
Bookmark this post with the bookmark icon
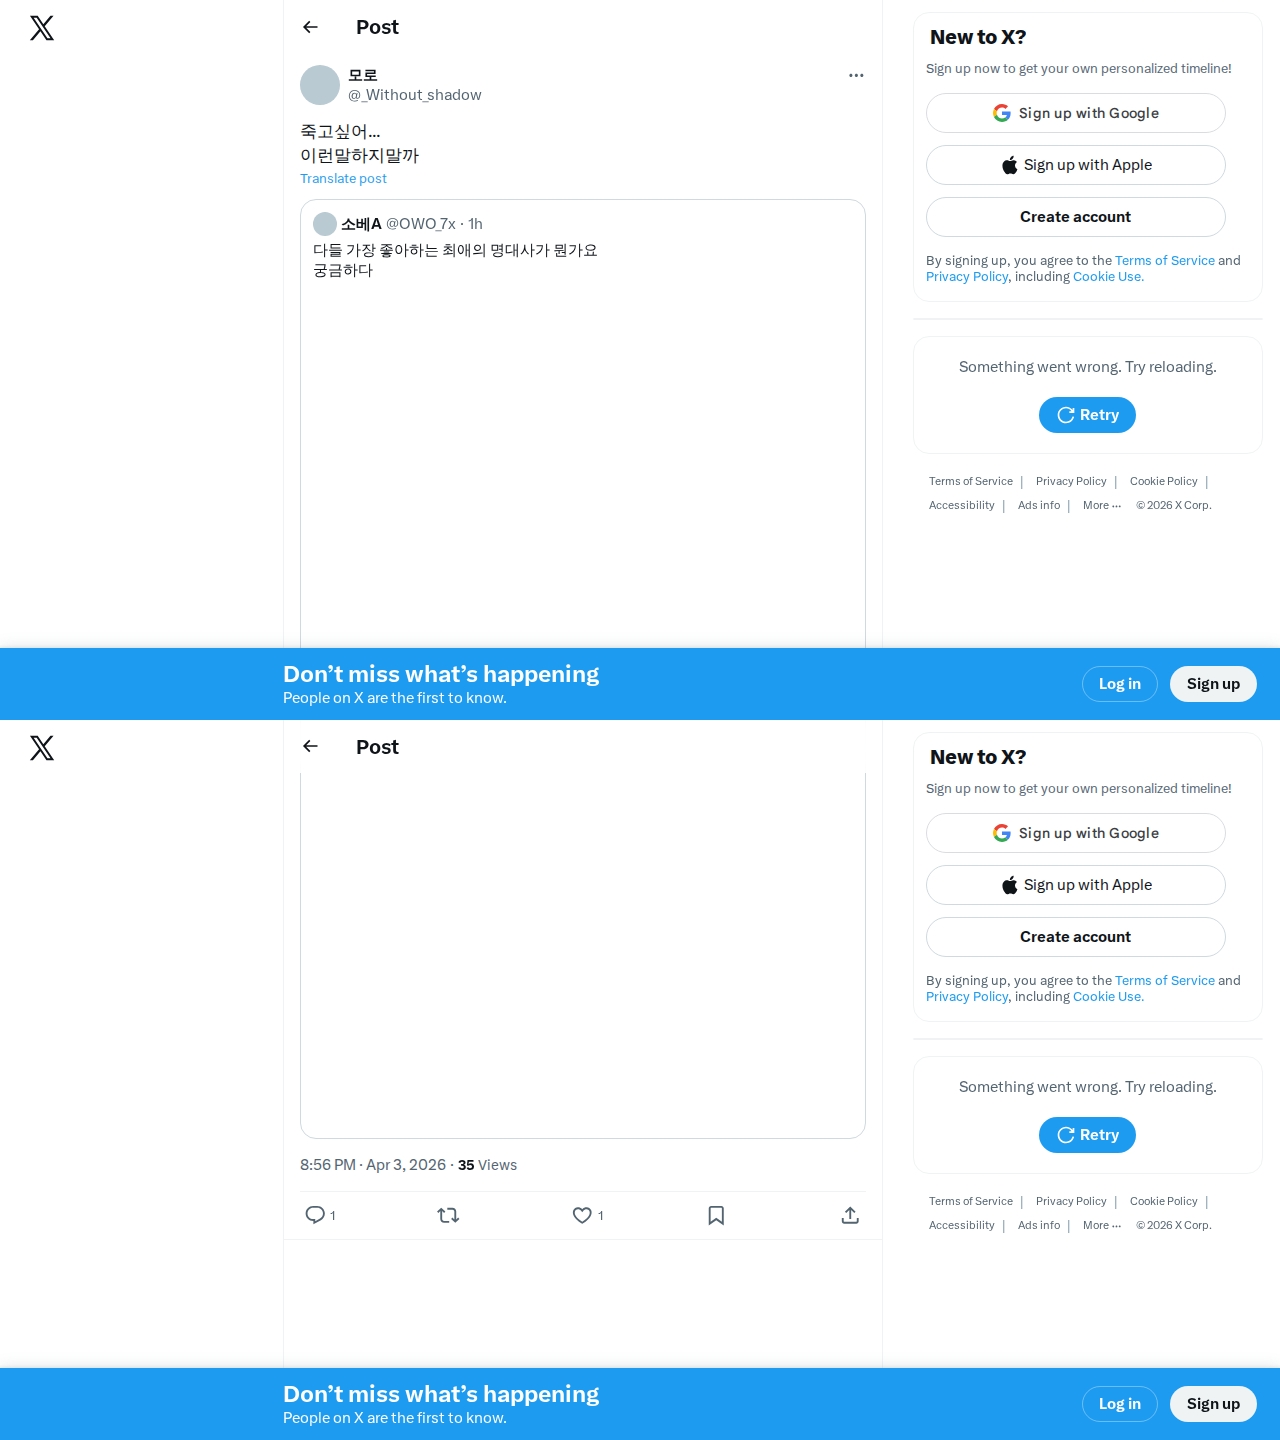(716, 1215)
